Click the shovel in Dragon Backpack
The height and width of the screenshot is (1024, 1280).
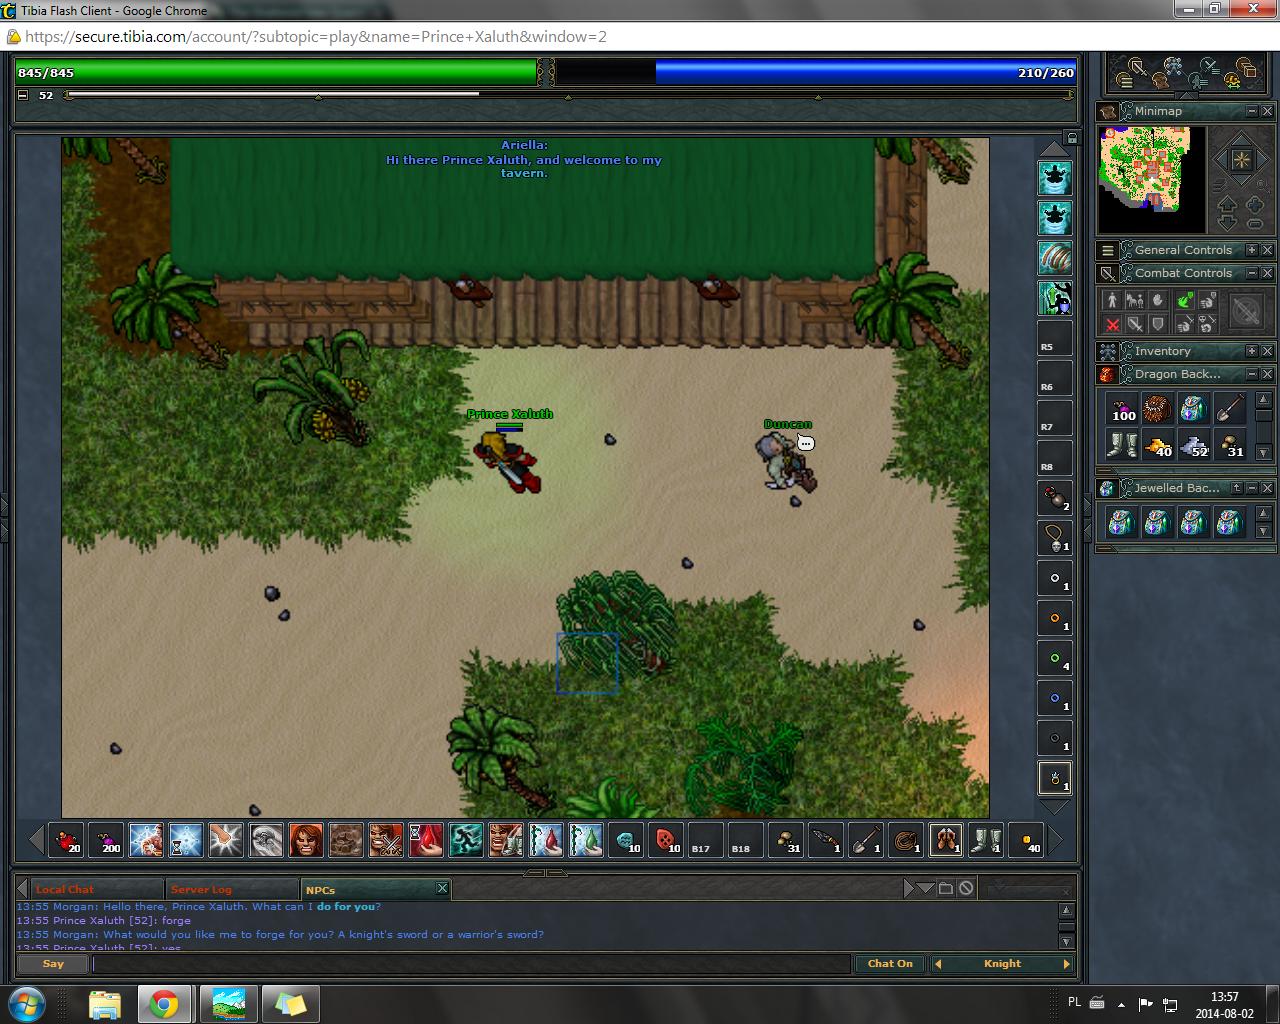pos(1229,409)
